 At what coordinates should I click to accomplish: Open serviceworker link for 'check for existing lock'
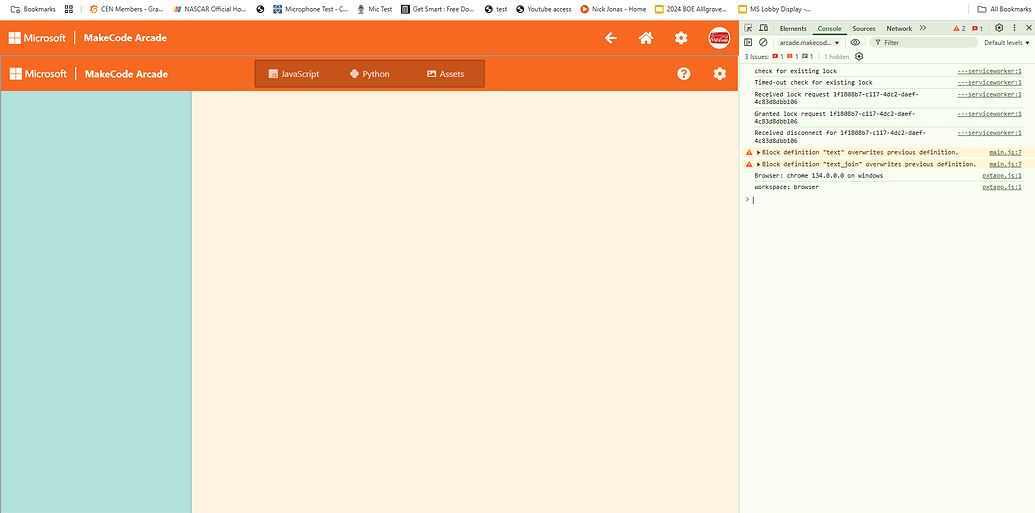(x=989, y=71)
